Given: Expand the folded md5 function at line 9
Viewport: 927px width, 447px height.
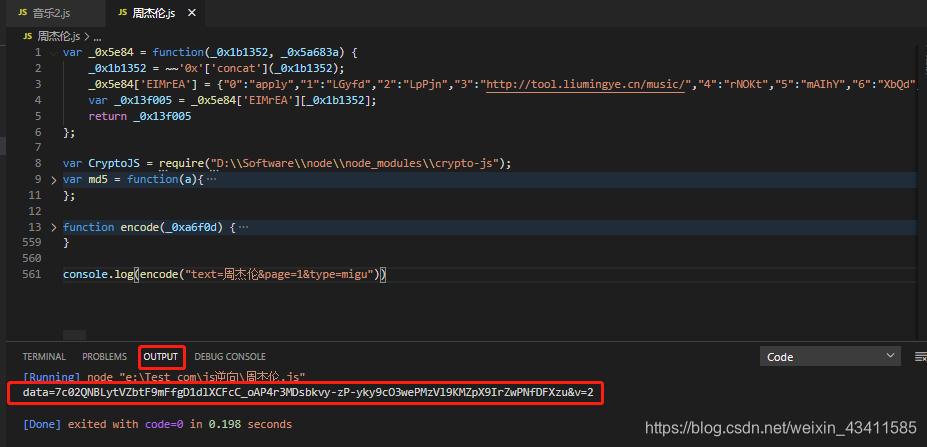Looking at the screenshot, I should pos(54,179).
